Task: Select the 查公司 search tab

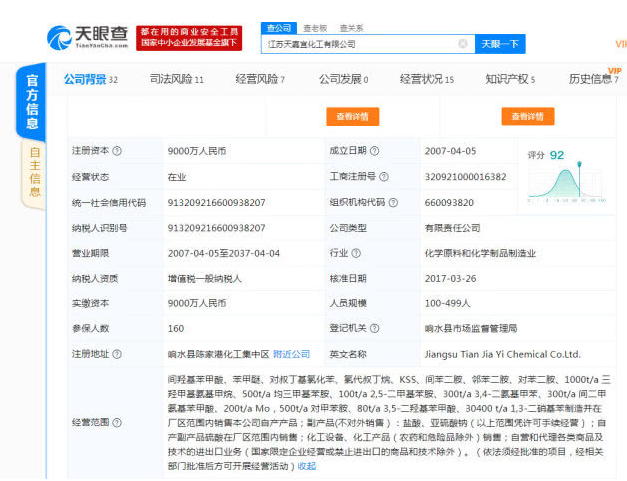Action: coord(279,28)
